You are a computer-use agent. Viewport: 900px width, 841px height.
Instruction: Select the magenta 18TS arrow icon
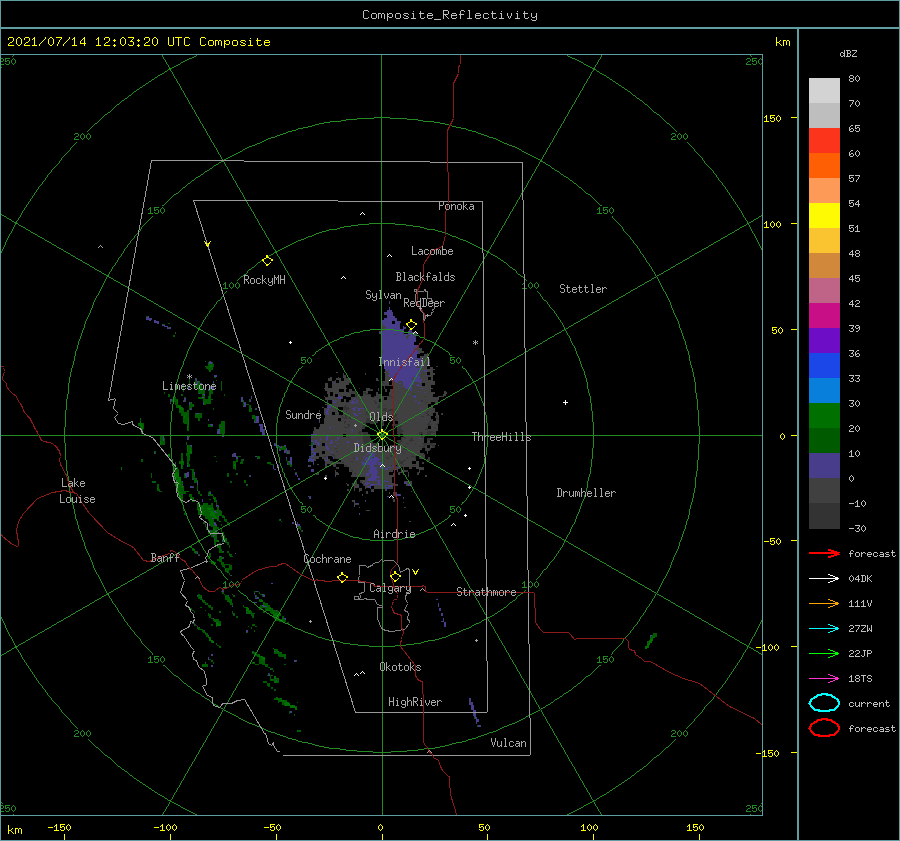pyautogui.click(x=824, y=679)
